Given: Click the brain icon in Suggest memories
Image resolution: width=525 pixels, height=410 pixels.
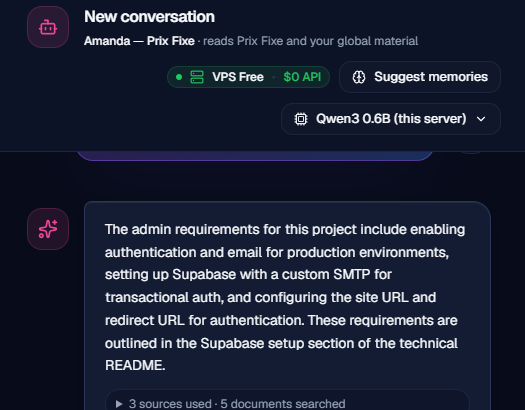Looking at the screenshot, I should pyautogui.click(x=359, y=77).
